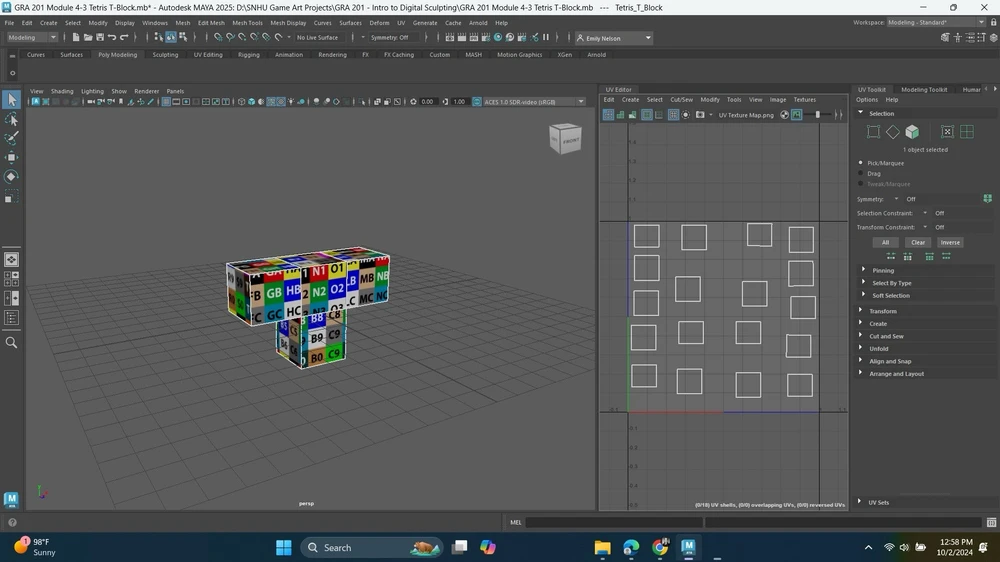Screen dimensions: 1000x562
Task: Open the Modeling menu set dropdown
Action: pyautogui.click(x=32, y=38)
